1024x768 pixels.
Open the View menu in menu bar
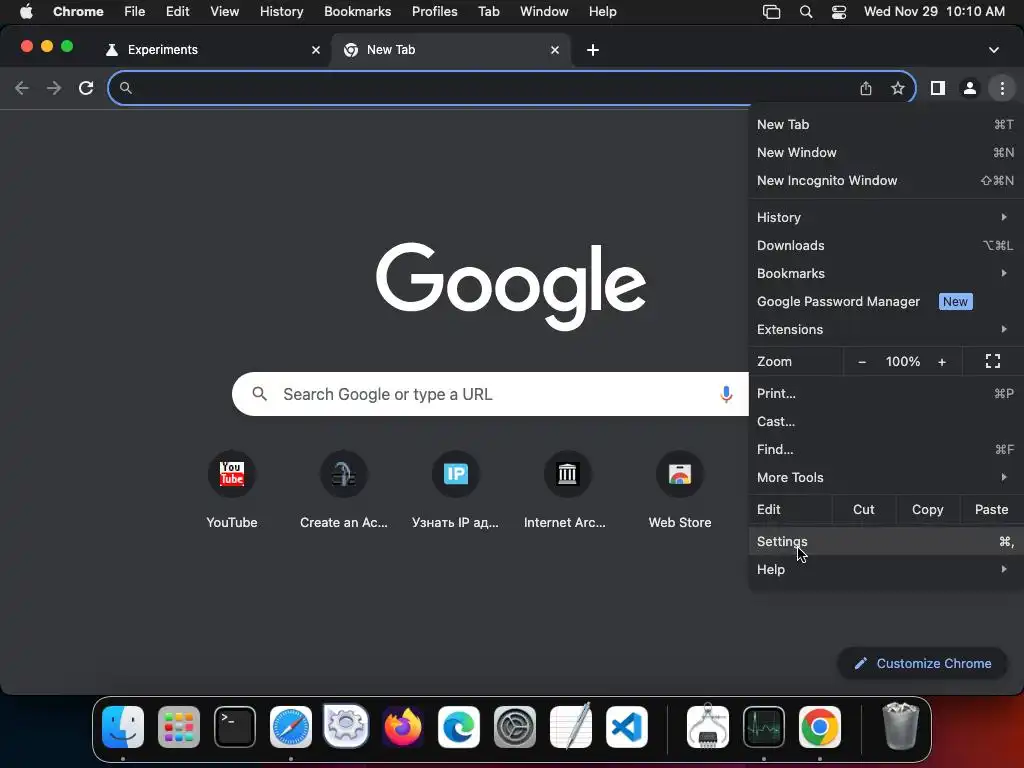pos(224,12)
